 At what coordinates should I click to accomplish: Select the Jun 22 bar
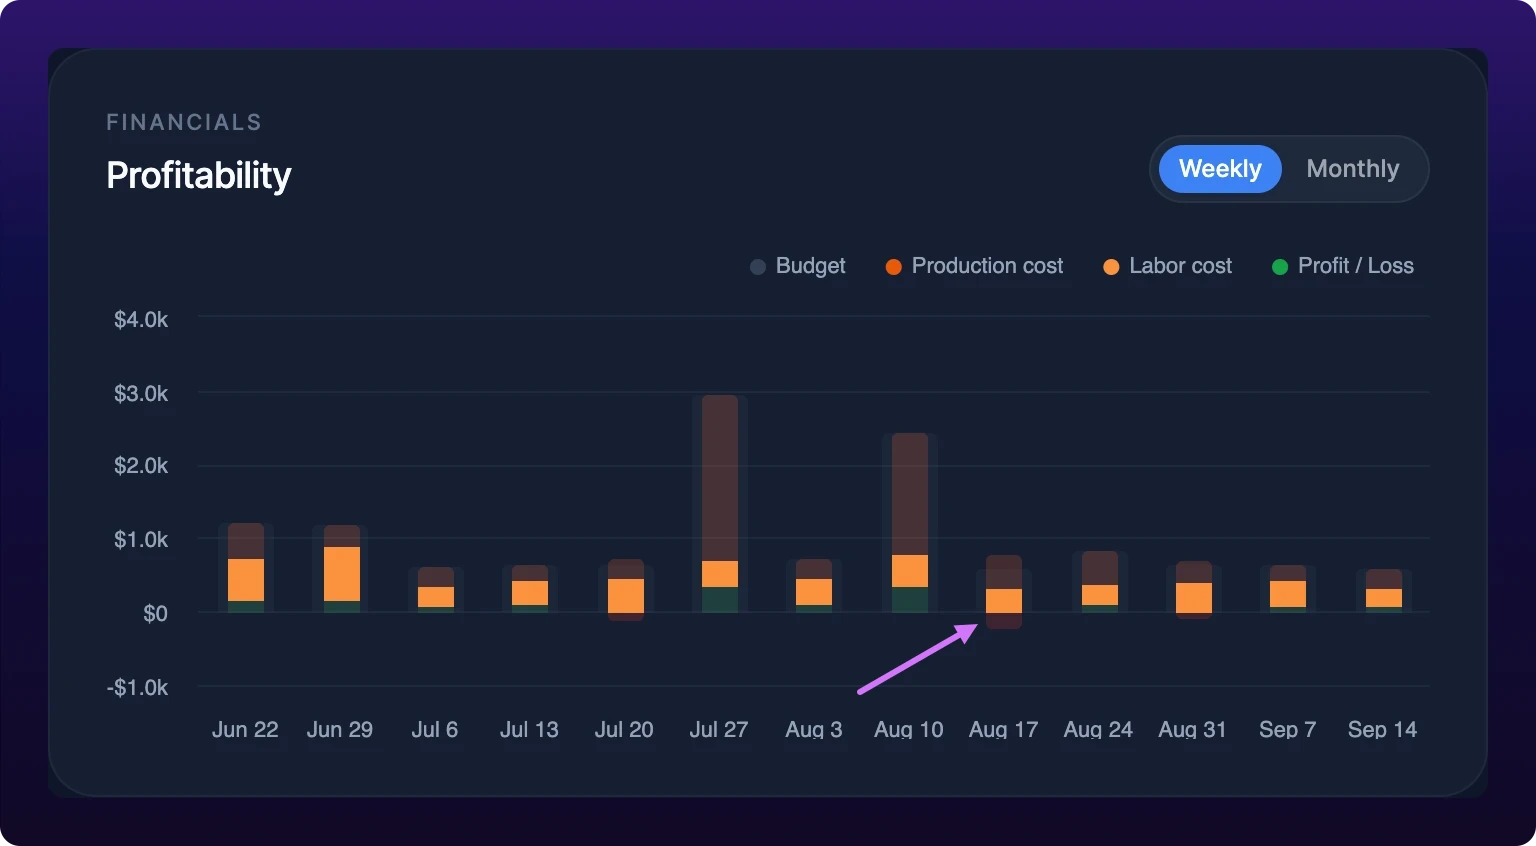246,568
